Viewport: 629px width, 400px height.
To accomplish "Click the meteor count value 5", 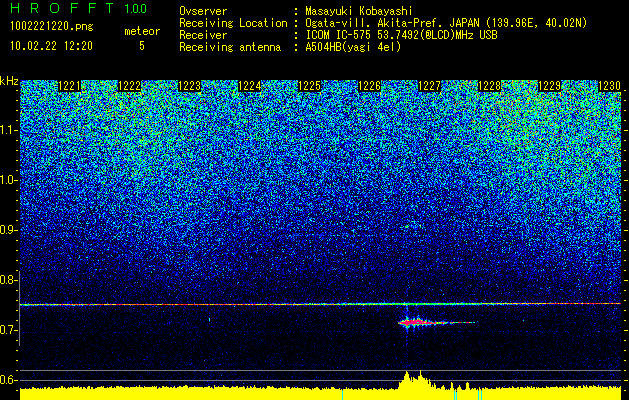I will (142, 46).
